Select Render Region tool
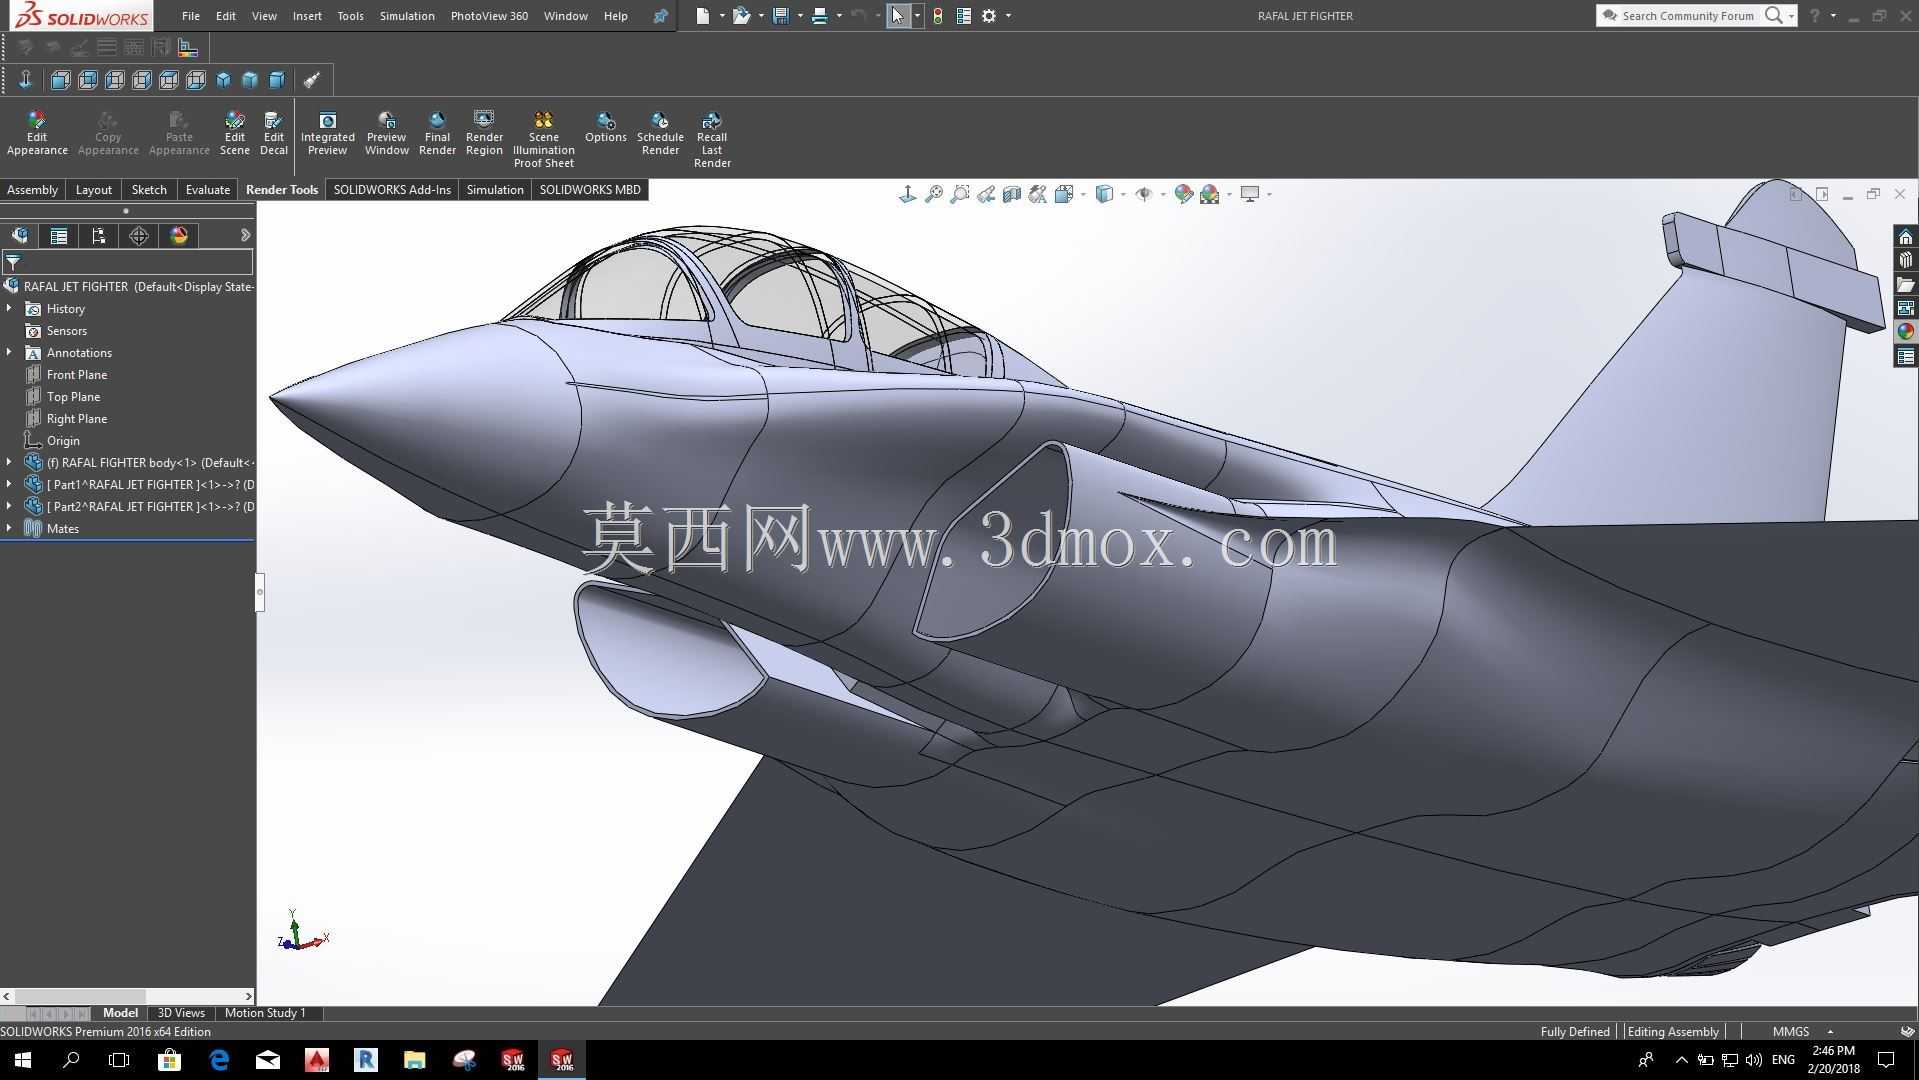Image resolution: width=1919 pixels, height=1080 pixels. [x=484, y=134]
